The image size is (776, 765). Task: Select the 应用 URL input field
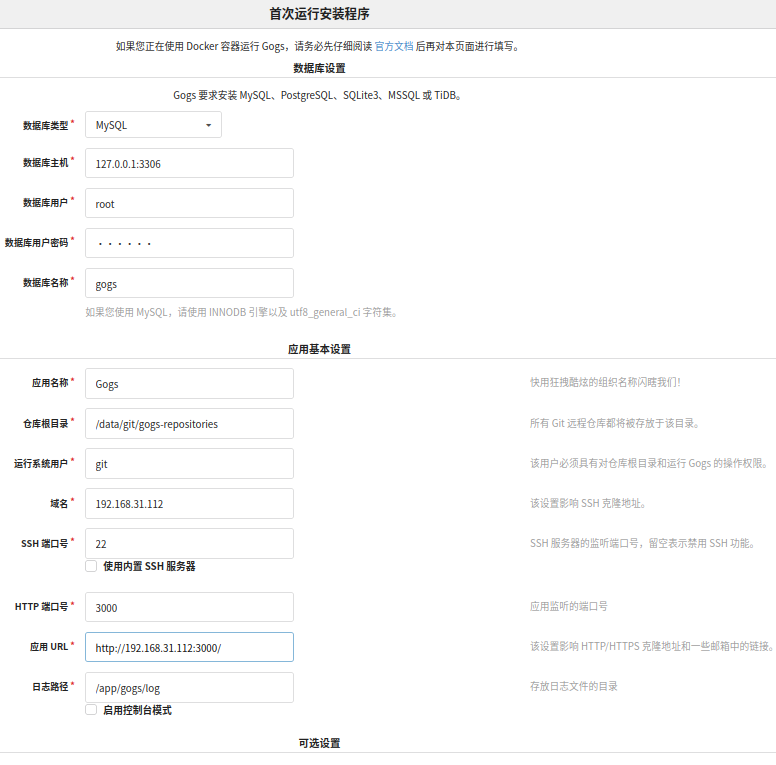[190, 647]
